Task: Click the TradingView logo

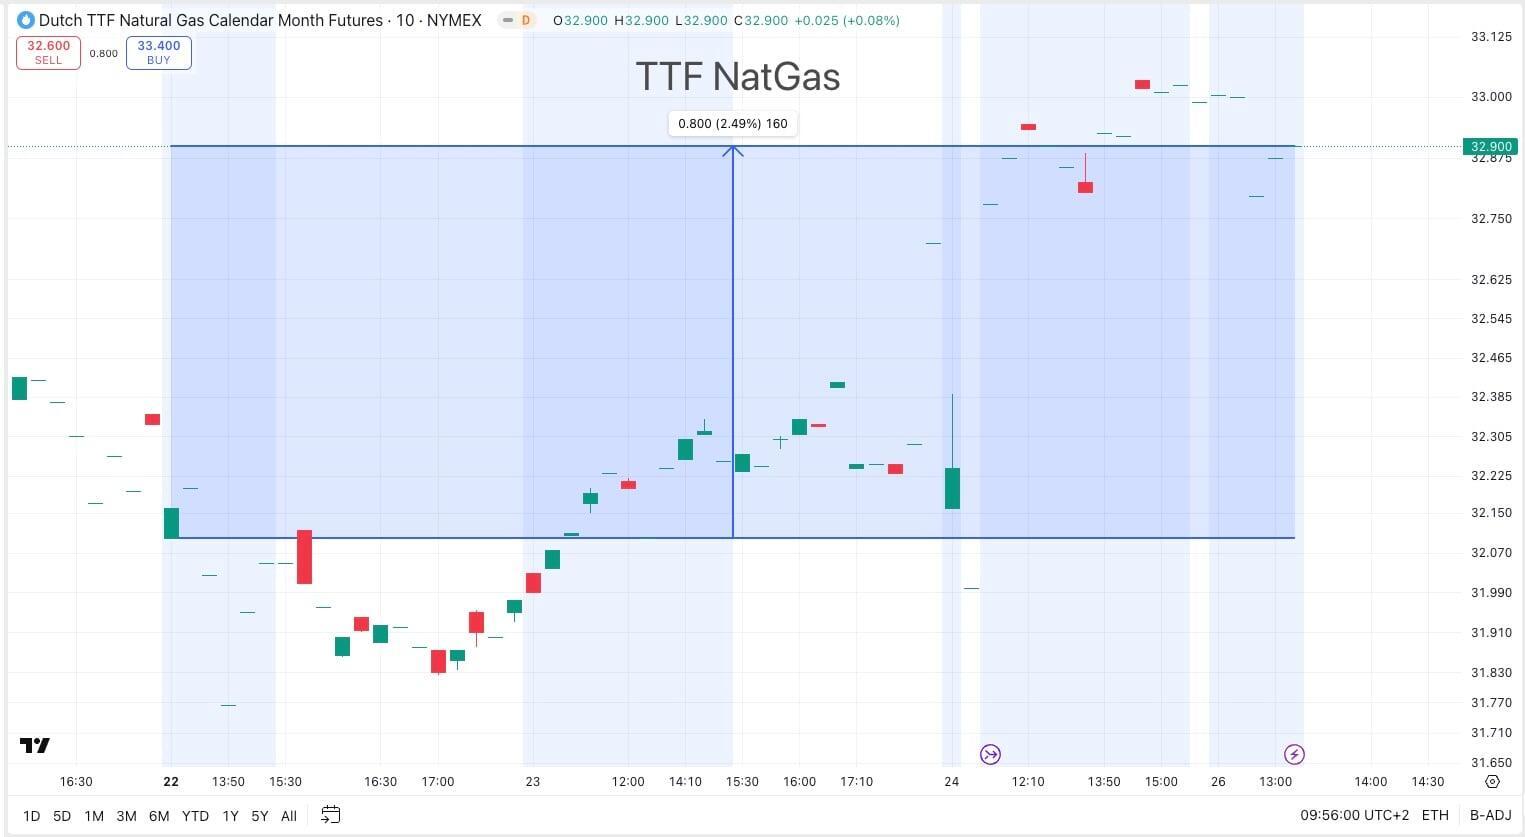Action: coord(35,746)
